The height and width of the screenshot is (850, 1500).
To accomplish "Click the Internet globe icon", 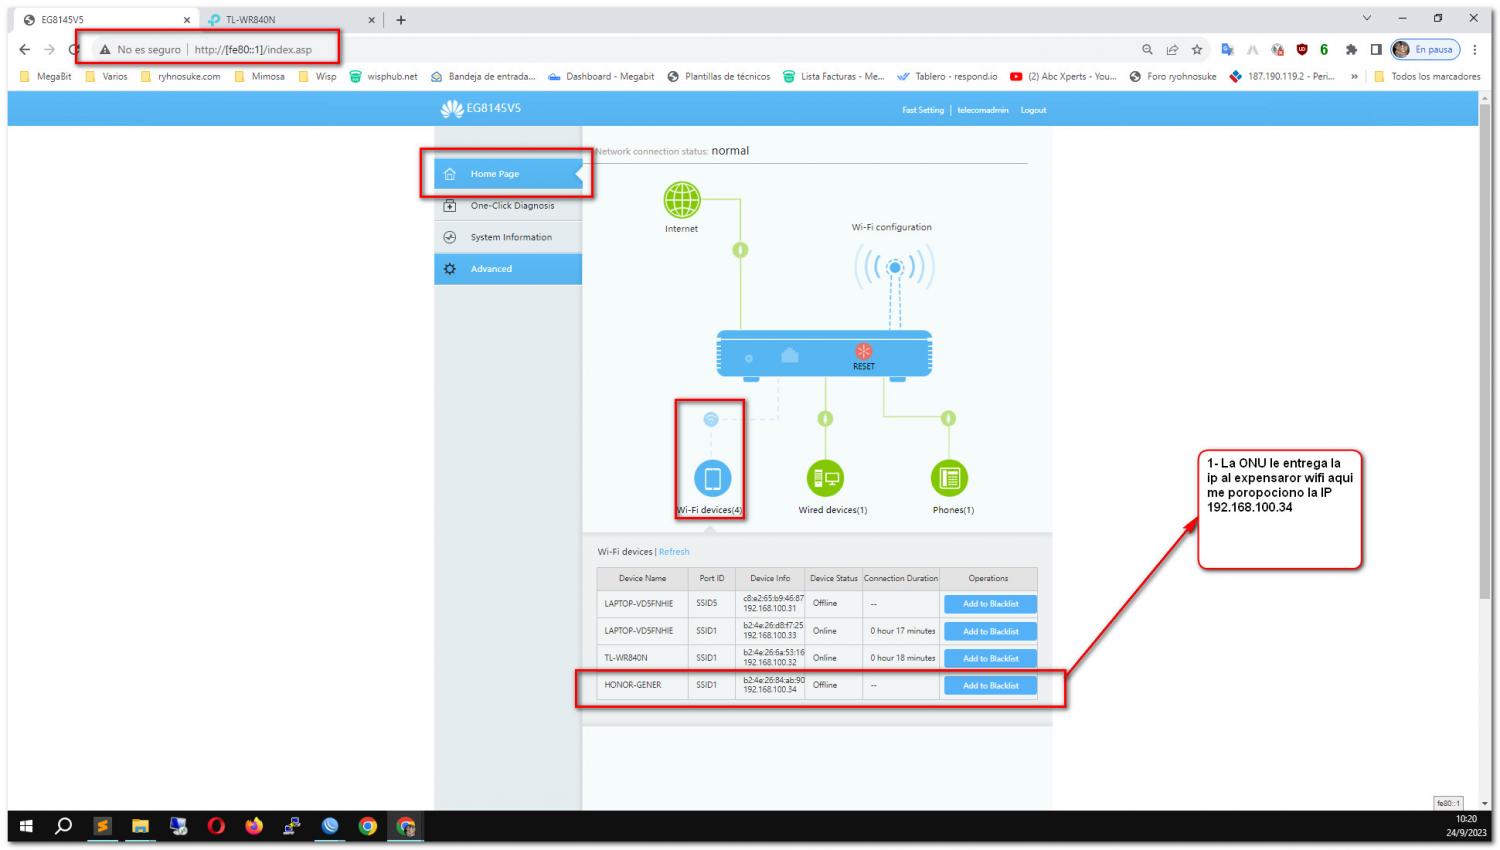I will (682, 200).
